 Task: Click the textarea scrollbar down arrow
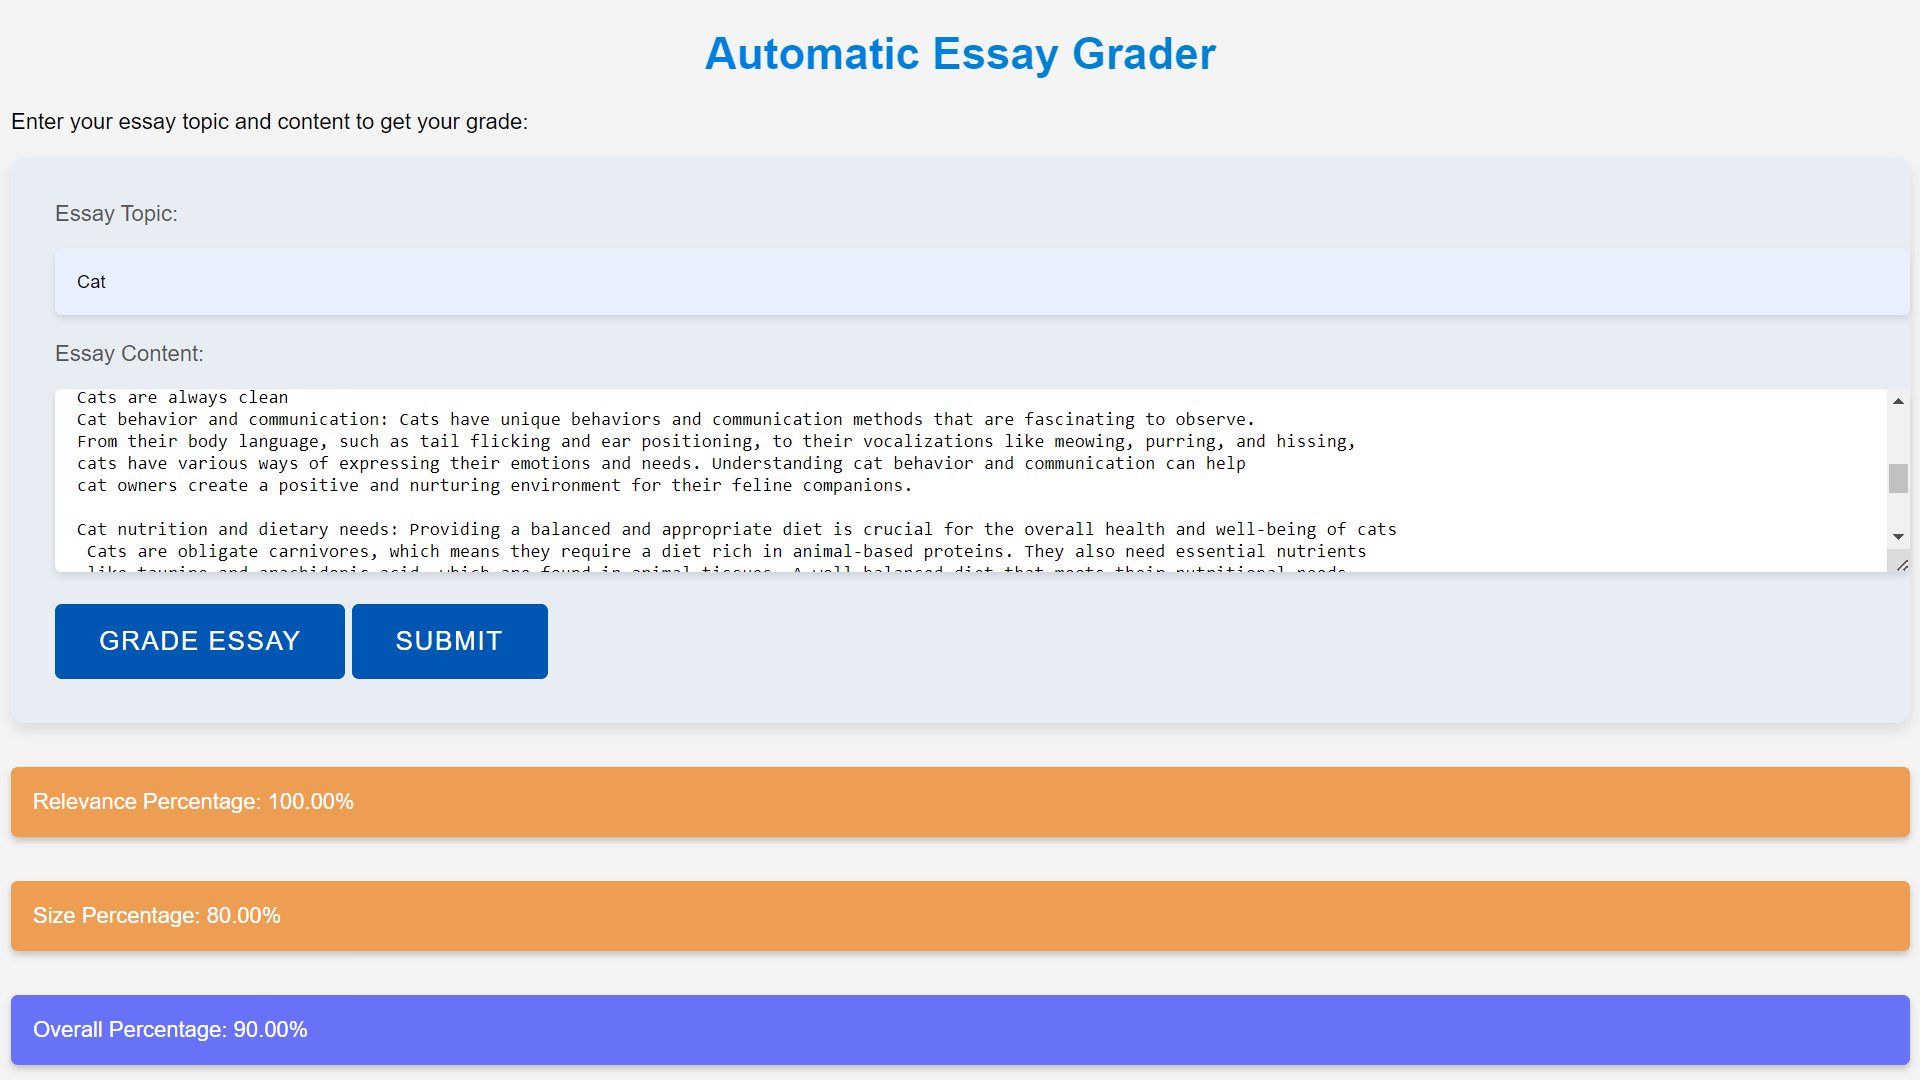pos(1898,537)
